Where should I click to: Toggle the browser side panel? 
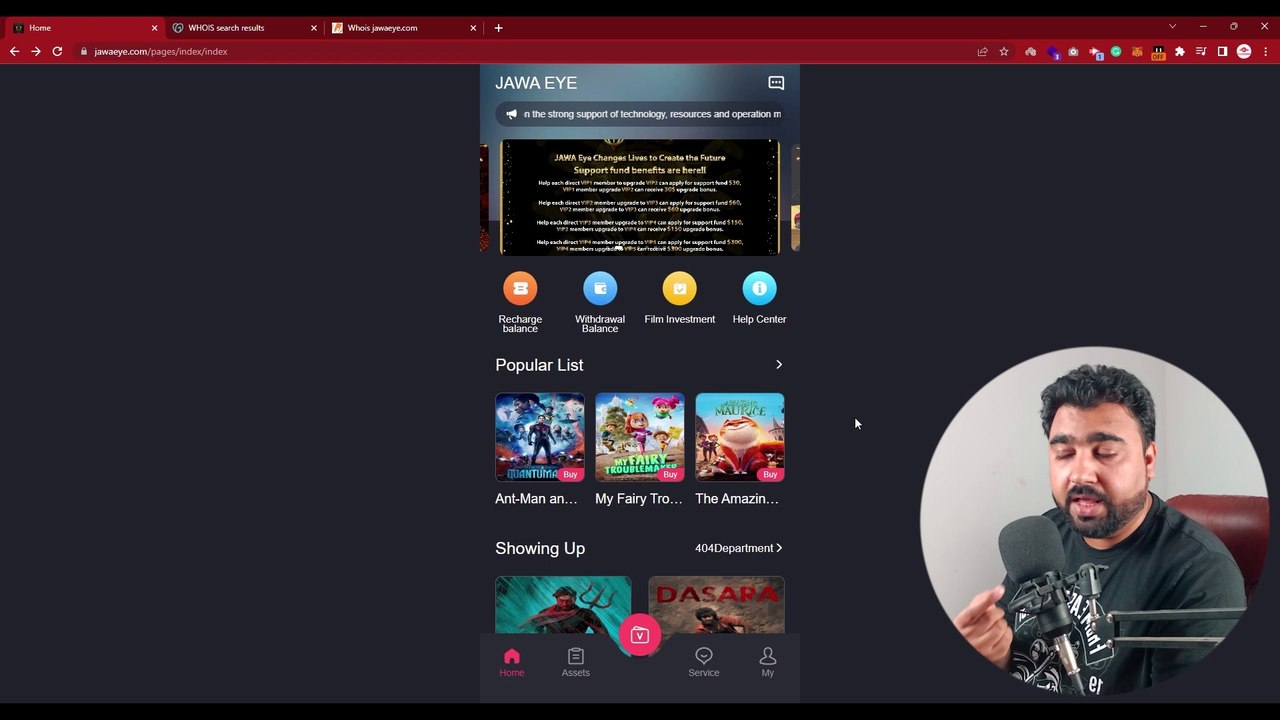(x=1222, y=51)
